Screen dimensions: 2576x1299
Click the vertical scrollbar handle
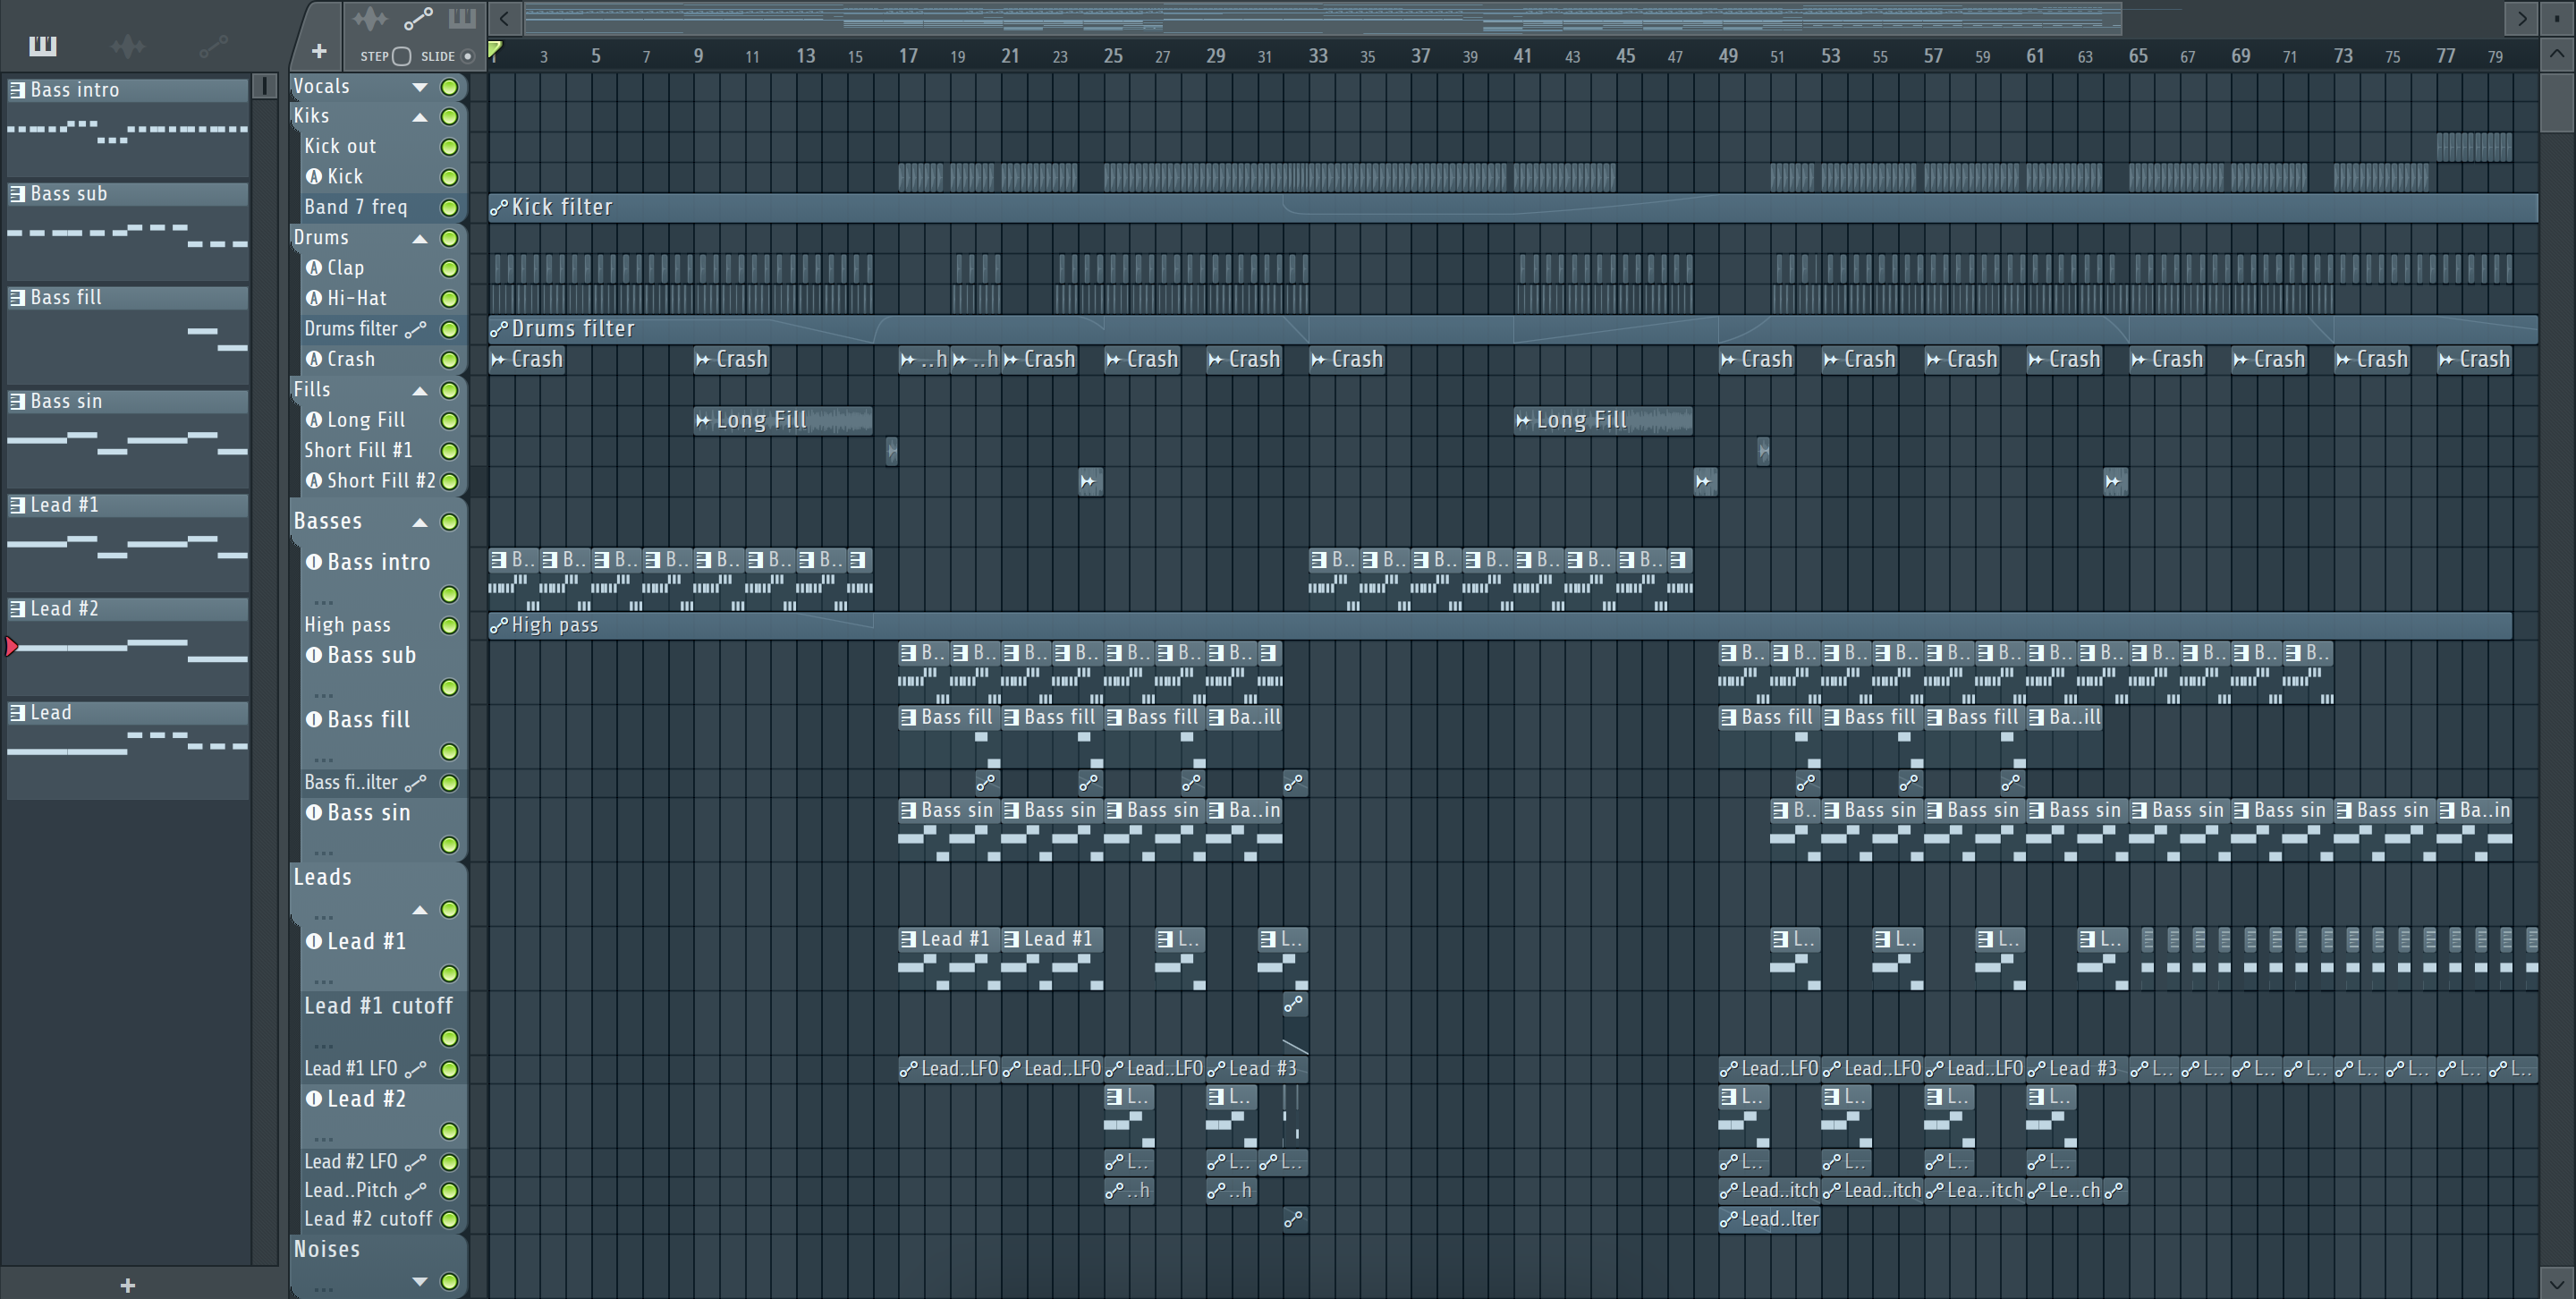click(x=2557, y=101)
